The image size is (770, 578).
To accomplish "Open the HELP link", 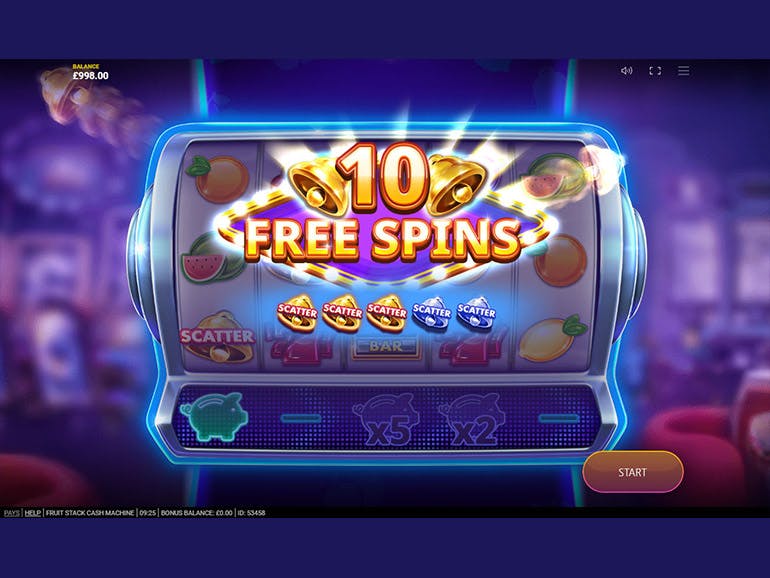I will click(33, 513).
